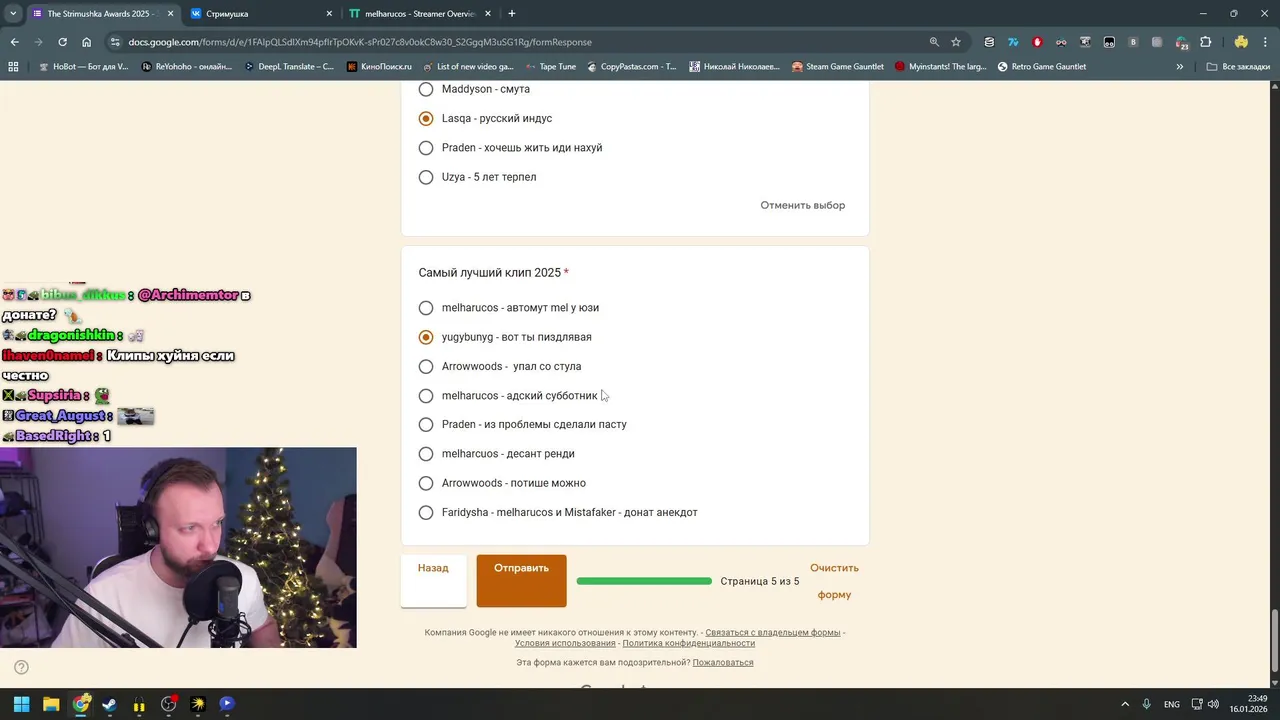Open the apps grid in bookmarks bar
The height and width of the screenshot is (720, 1280).
[13, 67]
